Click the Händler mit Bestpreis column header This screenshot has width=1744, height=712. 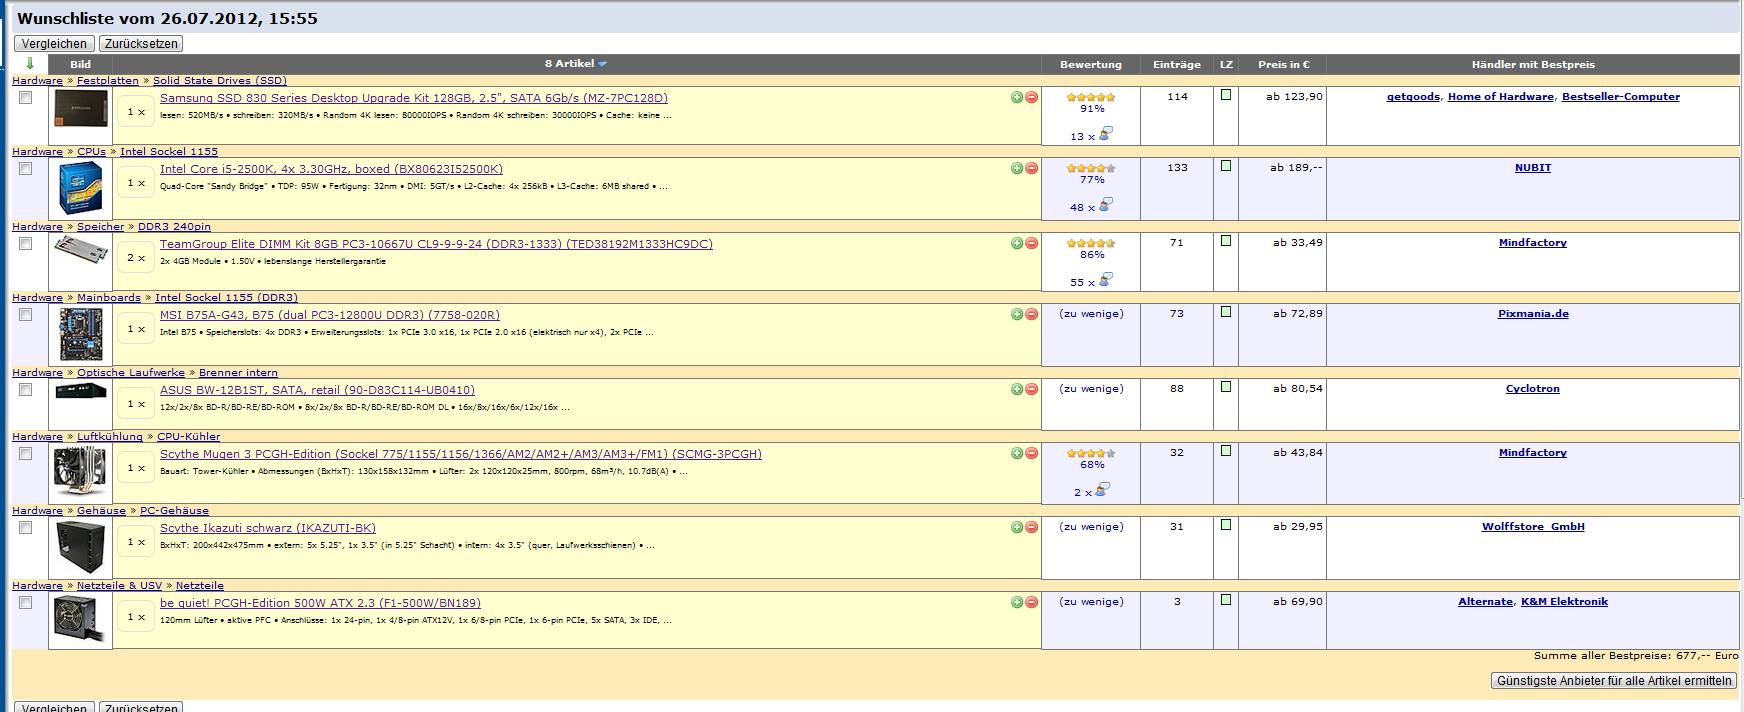coord(1533,64)
